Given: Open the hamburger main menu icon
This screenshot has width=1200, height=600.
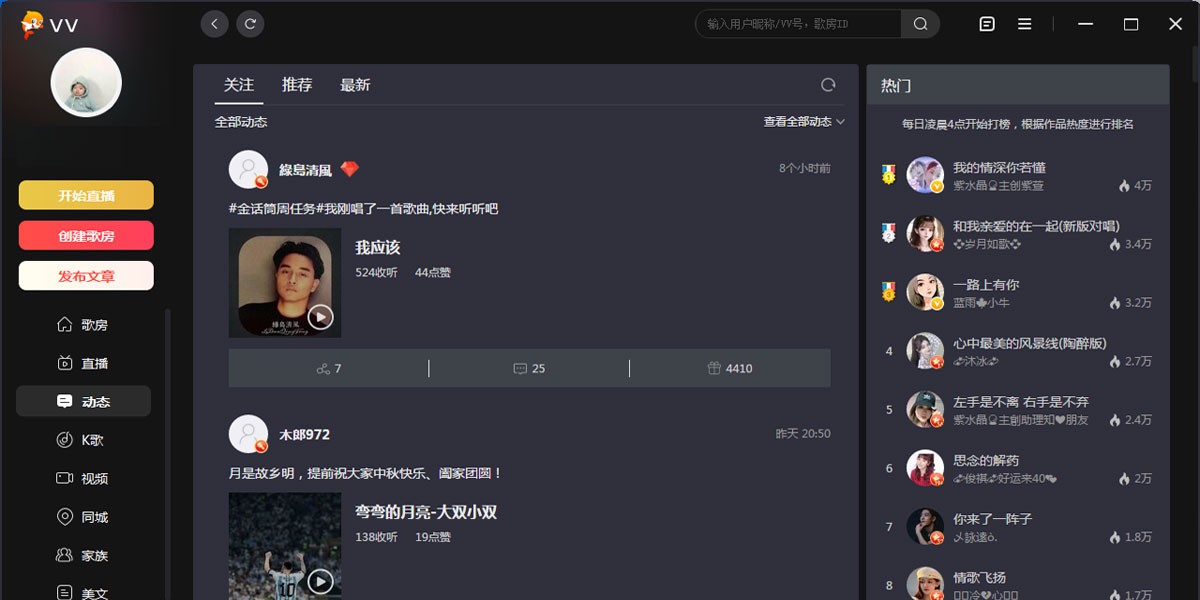Looking at the screenshot, I should coord(1025,24).
